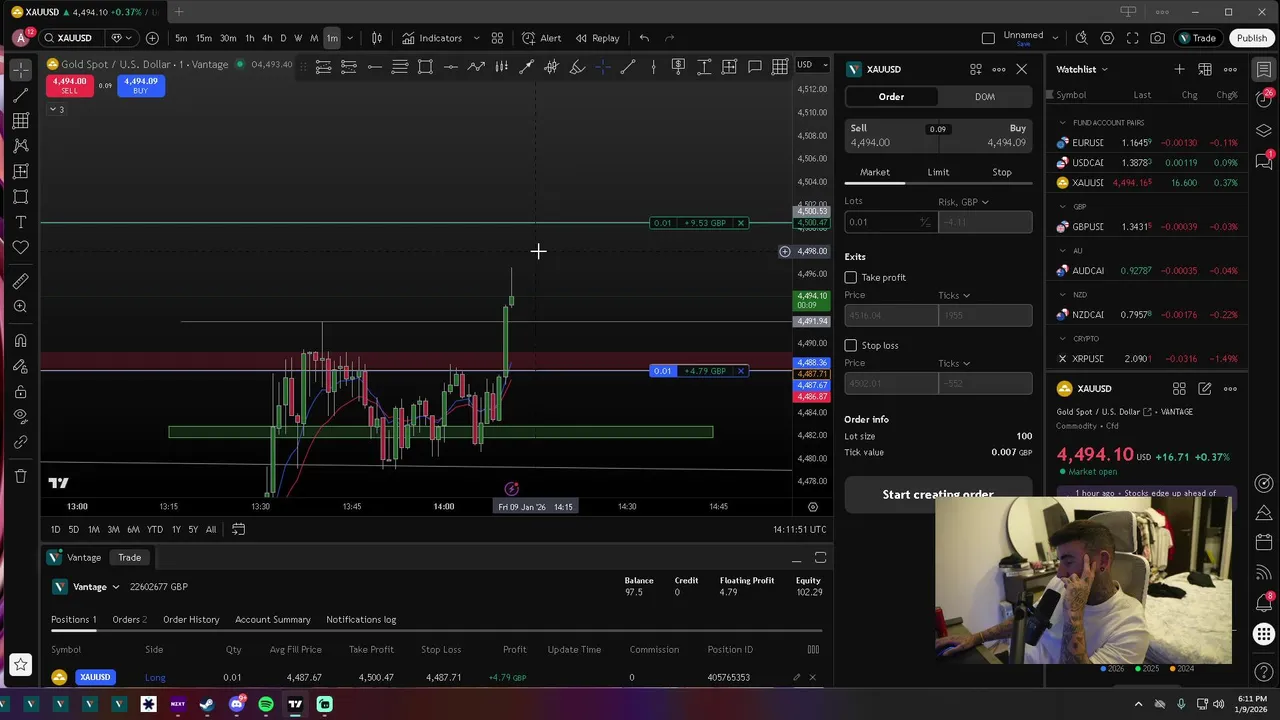Image resolution: width=1280 pixels, height=720 pixels.
Task: Open the alerts clock icon in right sidebar
Action: (x=1264, y=97)
